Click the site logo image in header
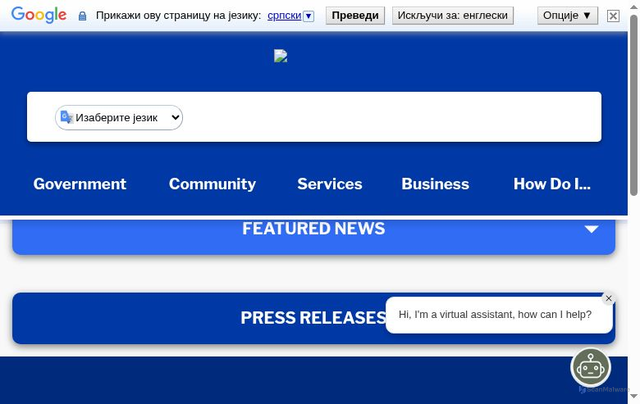Screen dimensions: 640x404 click(x=280, y=56)
